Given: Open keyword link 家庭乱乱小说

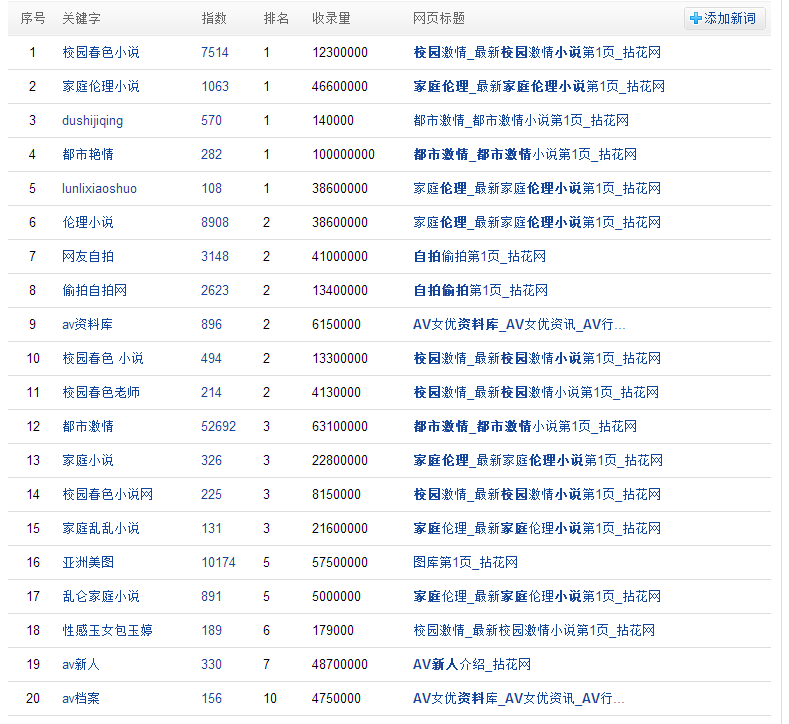Looking at the screenshot, I should 101,528.
